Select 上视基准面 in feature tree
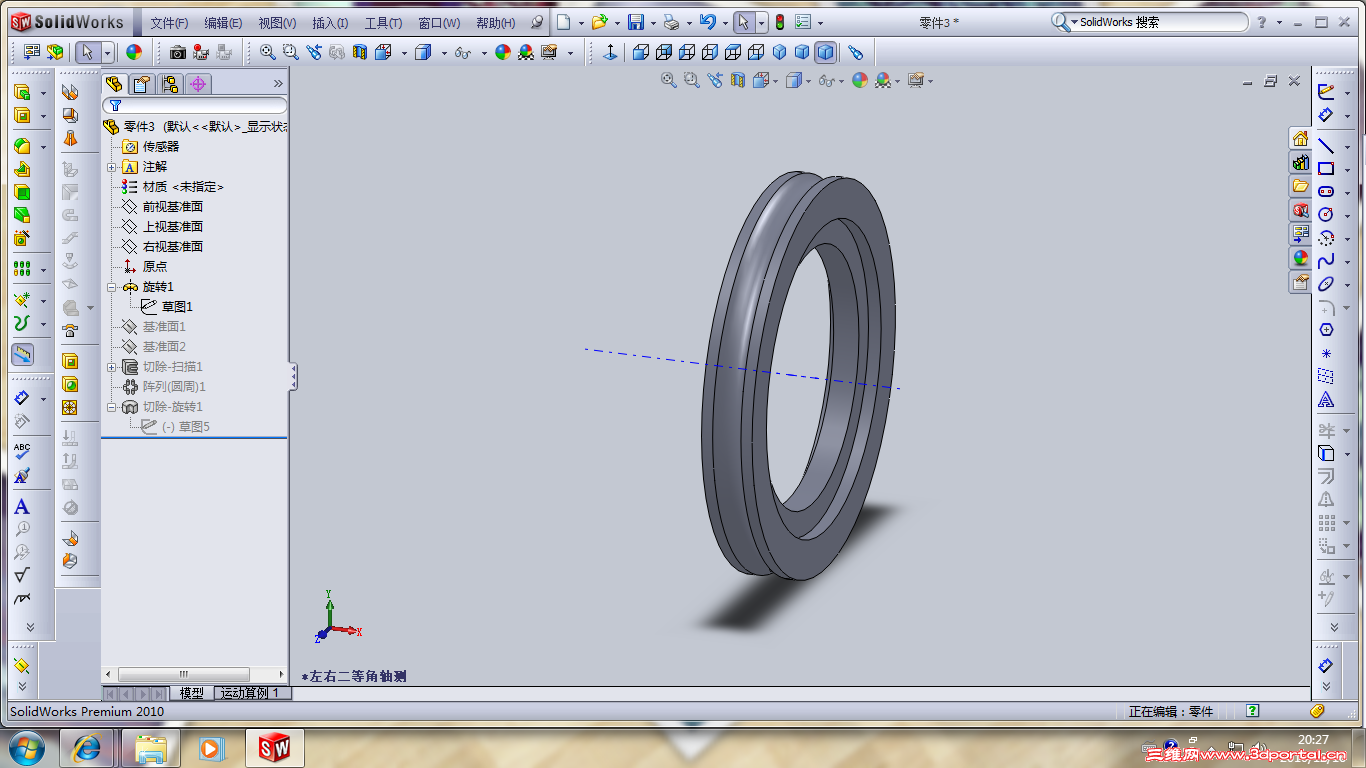 [x=172, y=227]
